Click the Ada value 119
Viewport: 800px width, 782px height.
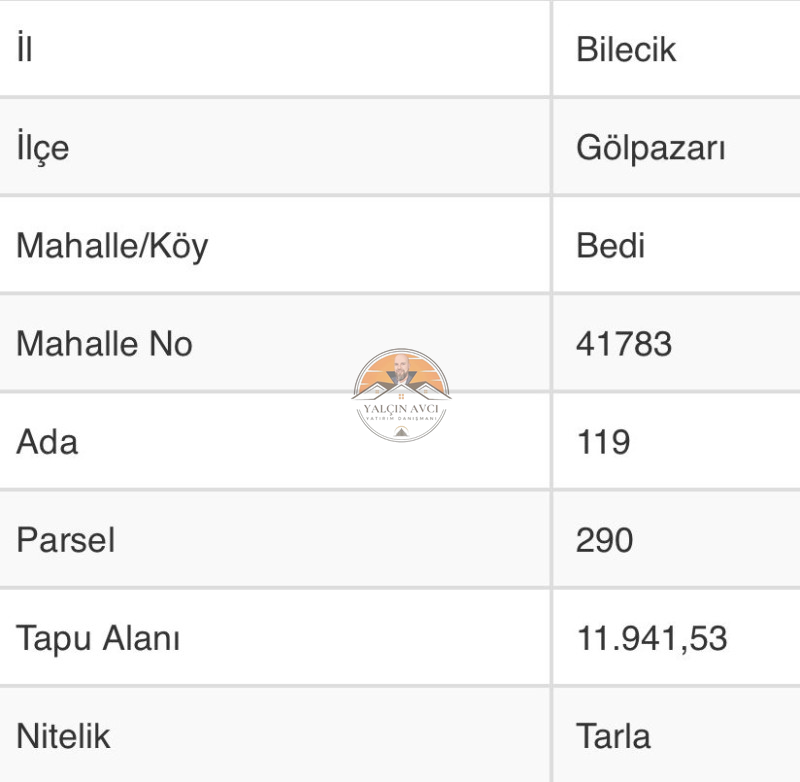[604, 442]
